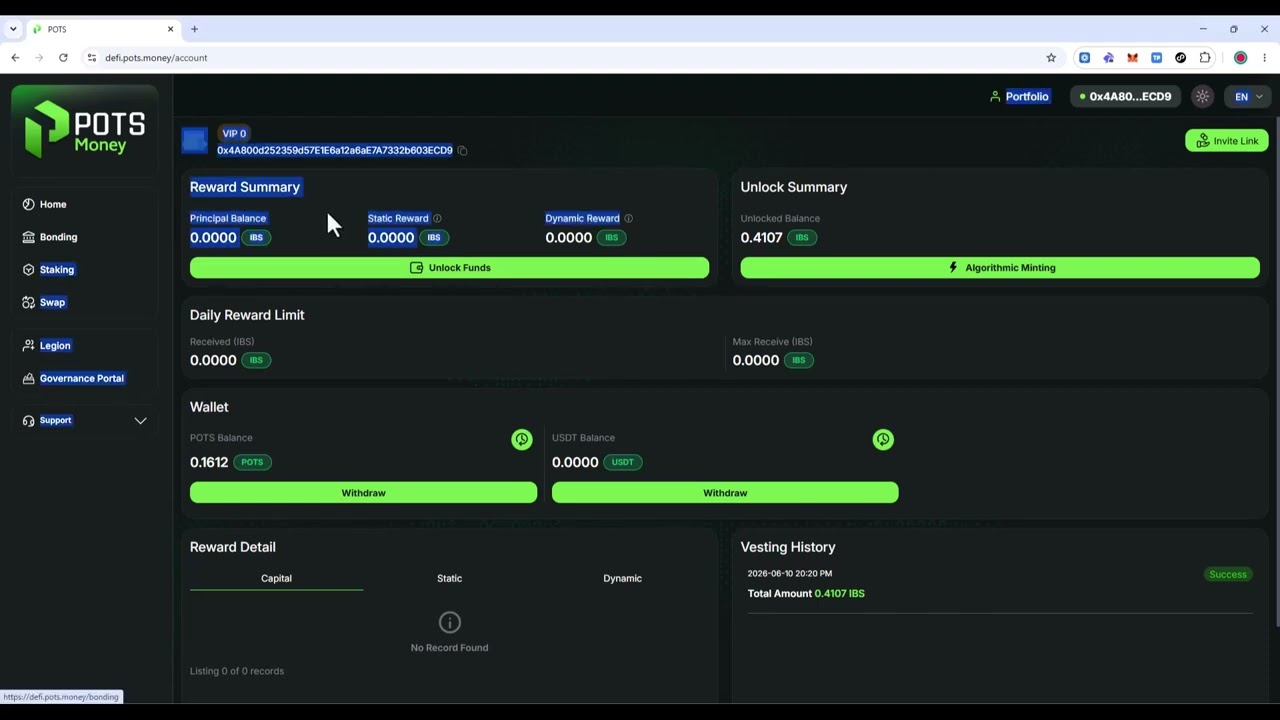The height and width of the screenshot is (720, 1280).
Task: Open the Chrome three-dot menu
Action: pyautogui.click(x=1264, y=58)
